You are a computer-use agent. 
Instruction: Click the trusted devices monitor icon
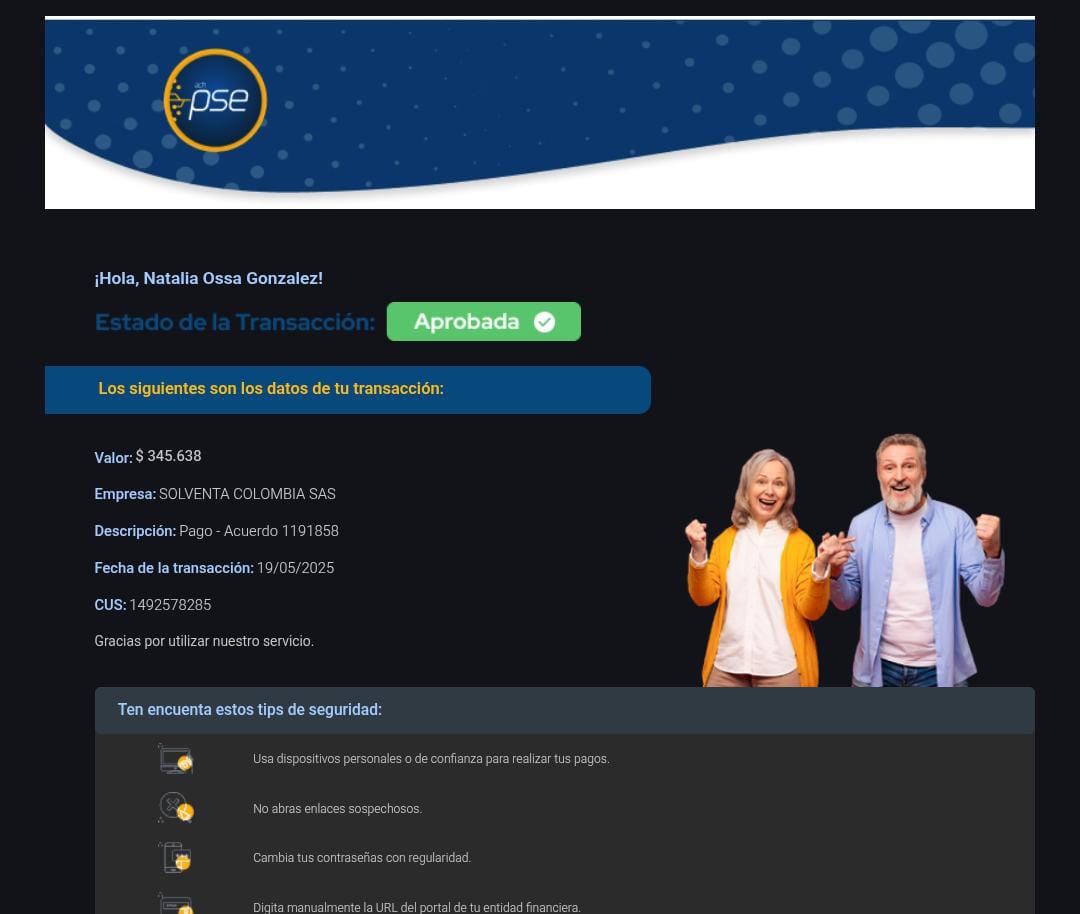point(176,759)
